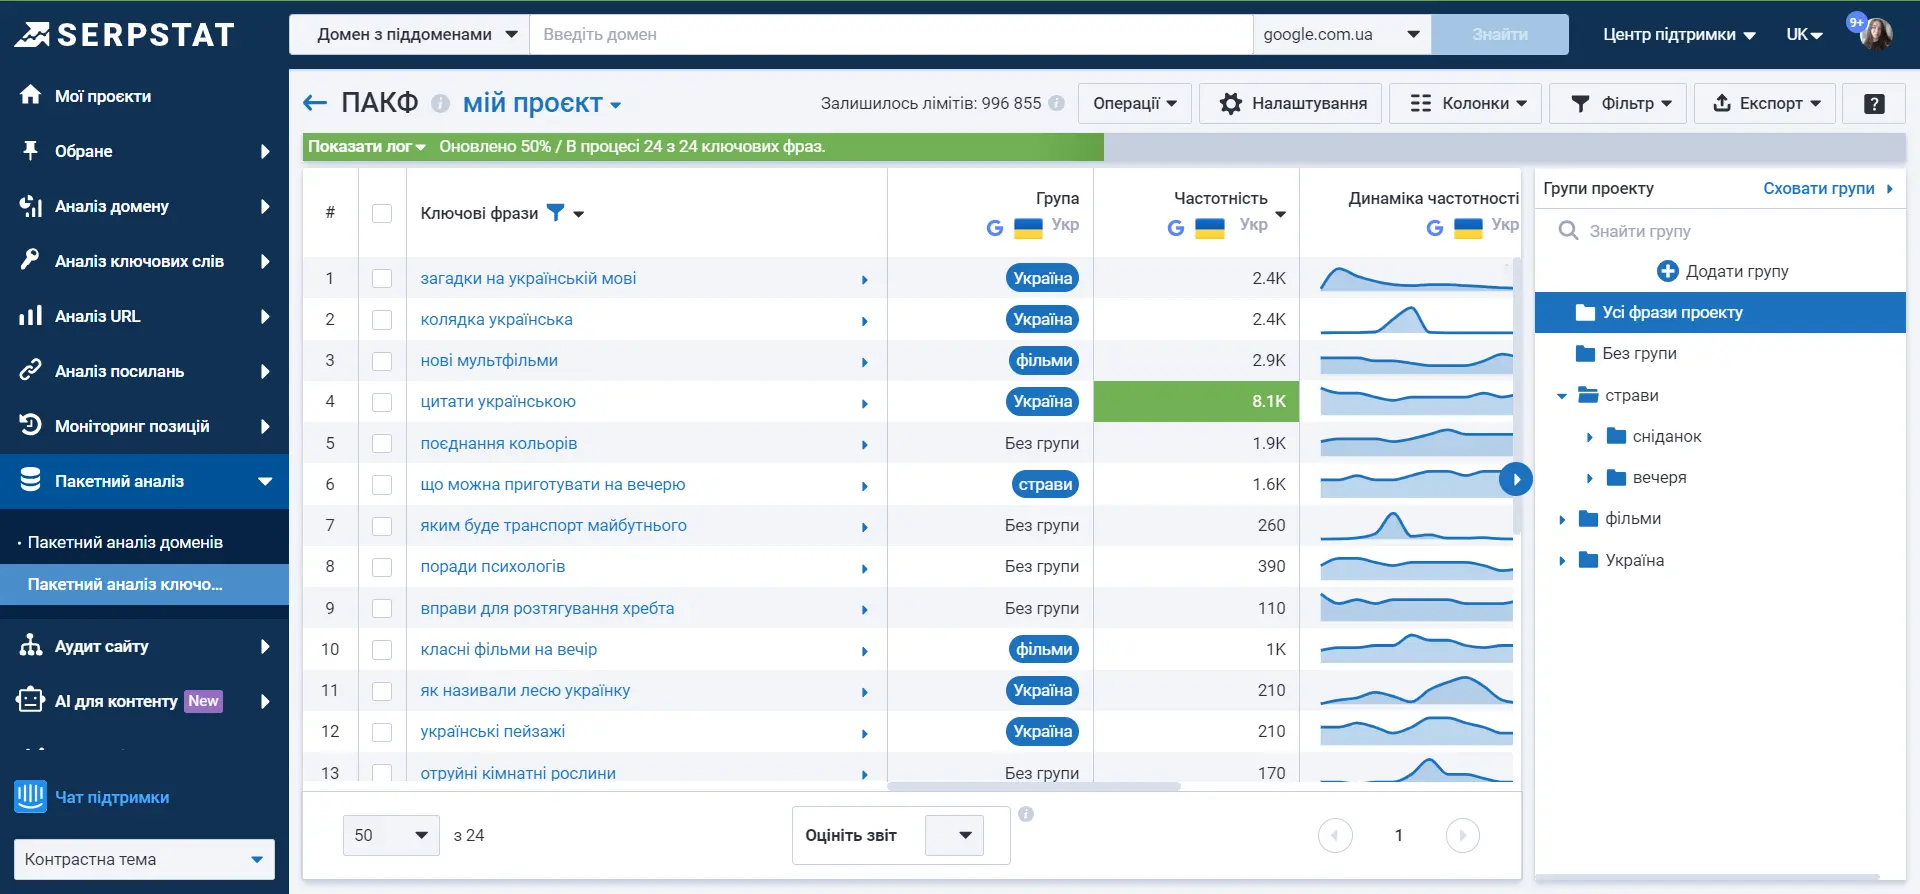Collapse the страви group tree arrow

click(x=1562, y=396)
